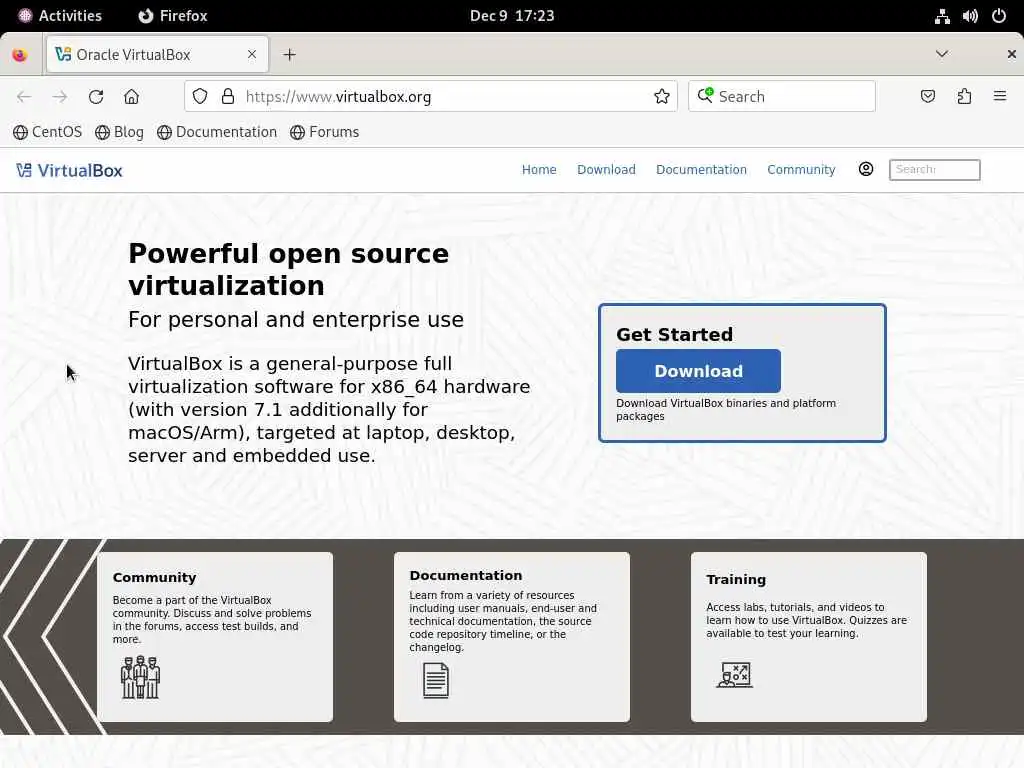Open the Firefox app menu in top bar
Screen dimensions: 1024x768
tap(173, 16)
